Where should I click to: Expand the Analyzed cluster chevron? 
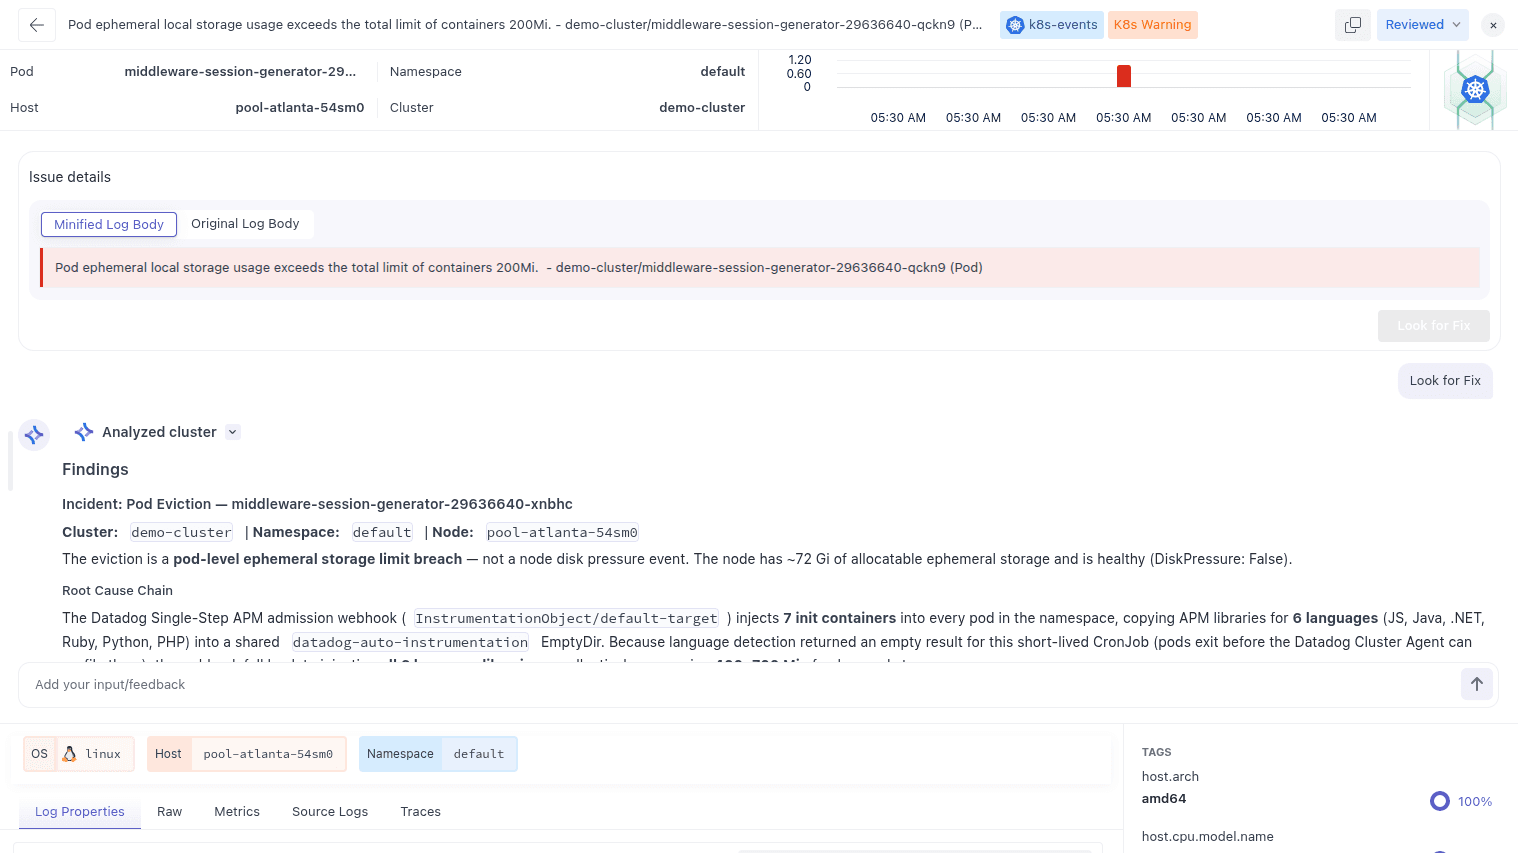pos(233,432)
